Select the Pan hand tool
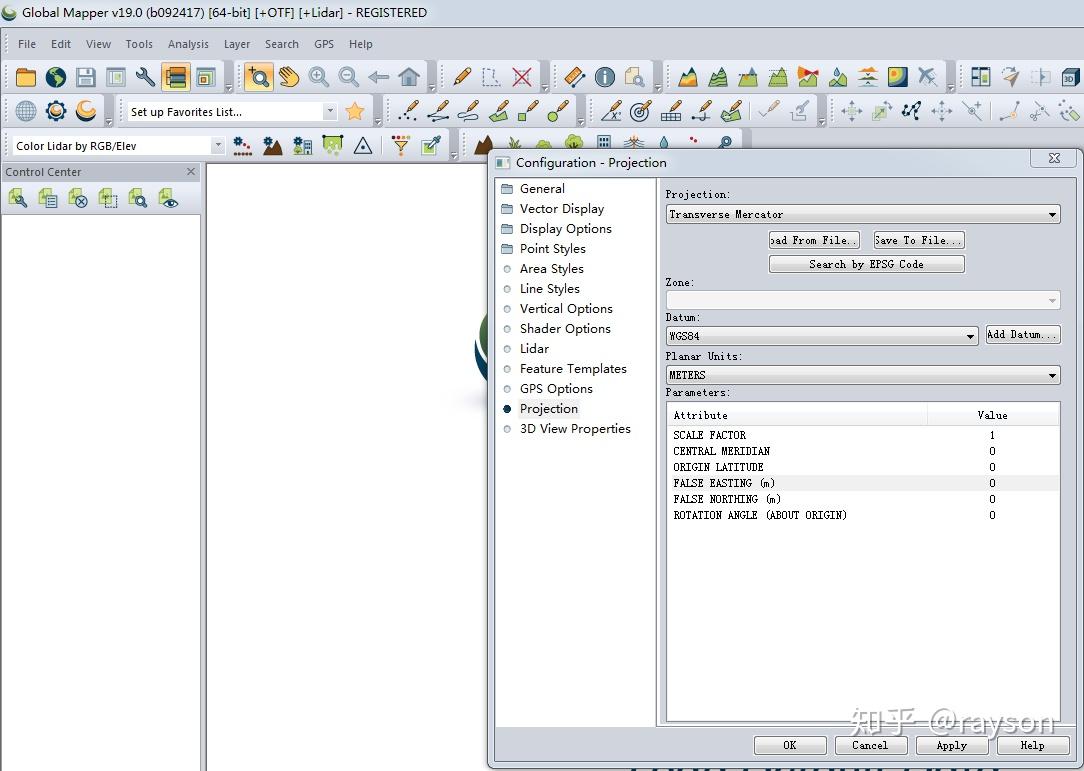Image resolution: width=1084 pixels, height=771 pixels. 289,77
